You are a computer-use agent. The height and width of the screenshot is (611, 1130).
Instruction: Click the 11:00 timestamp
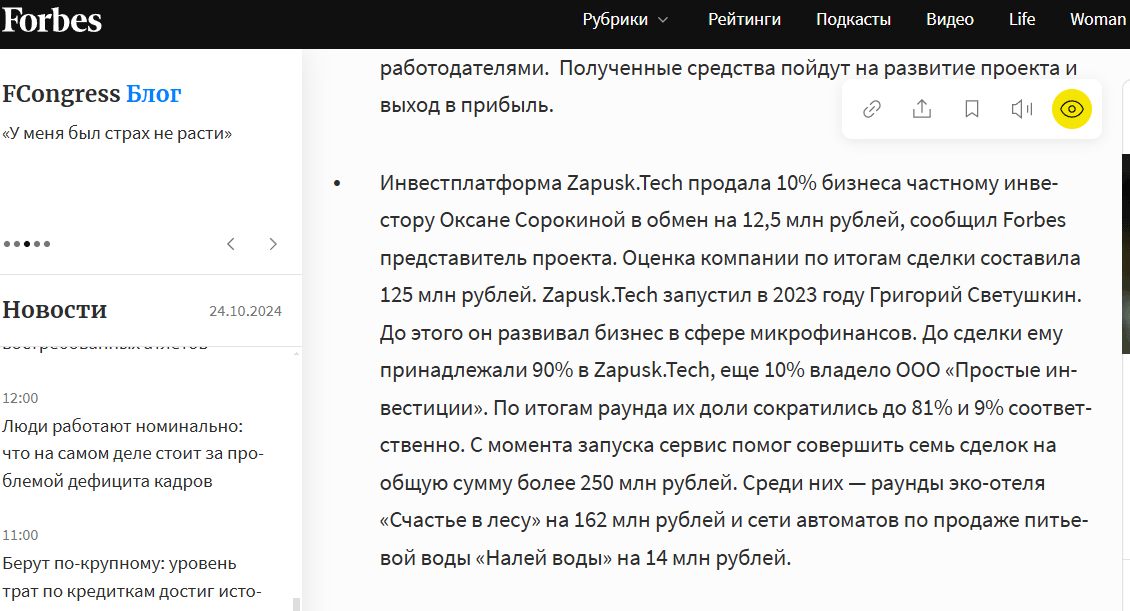tap(20, 535)
